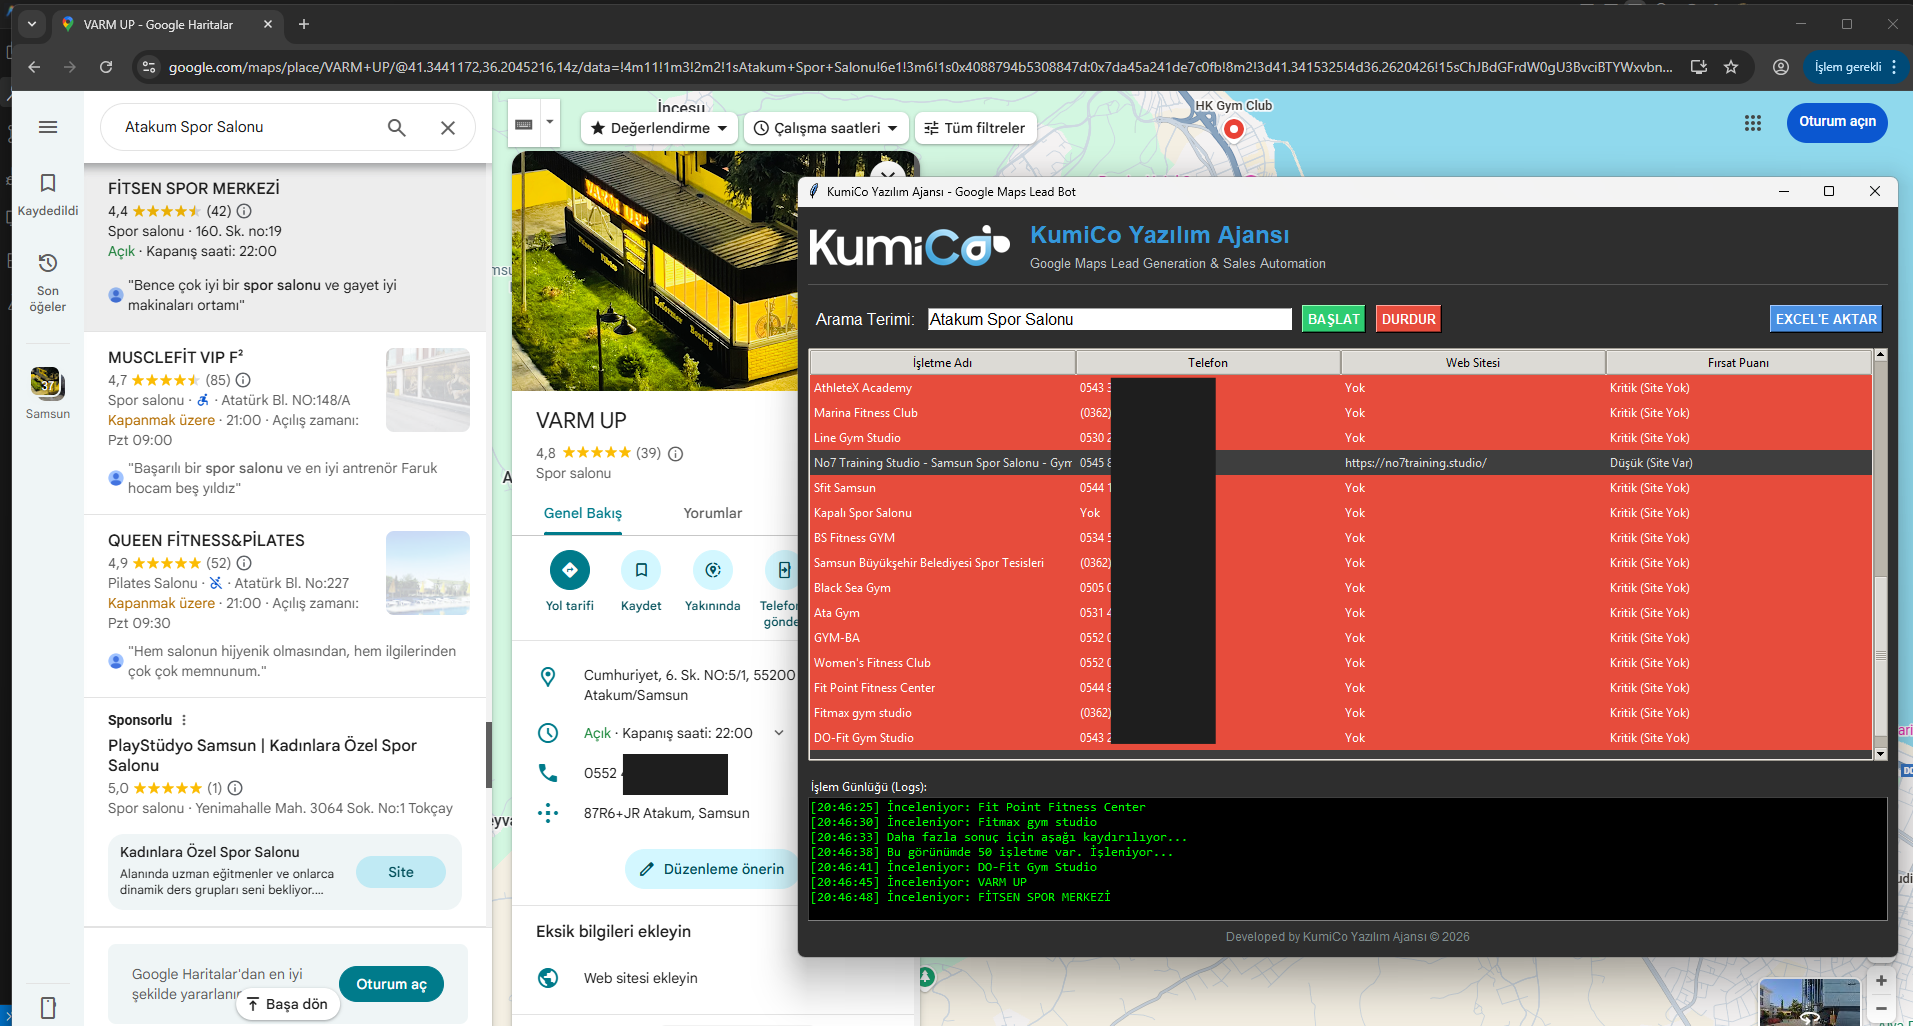
Task: Open the İşlem gerekli Chrome menu
Action: coord(1856,67)
